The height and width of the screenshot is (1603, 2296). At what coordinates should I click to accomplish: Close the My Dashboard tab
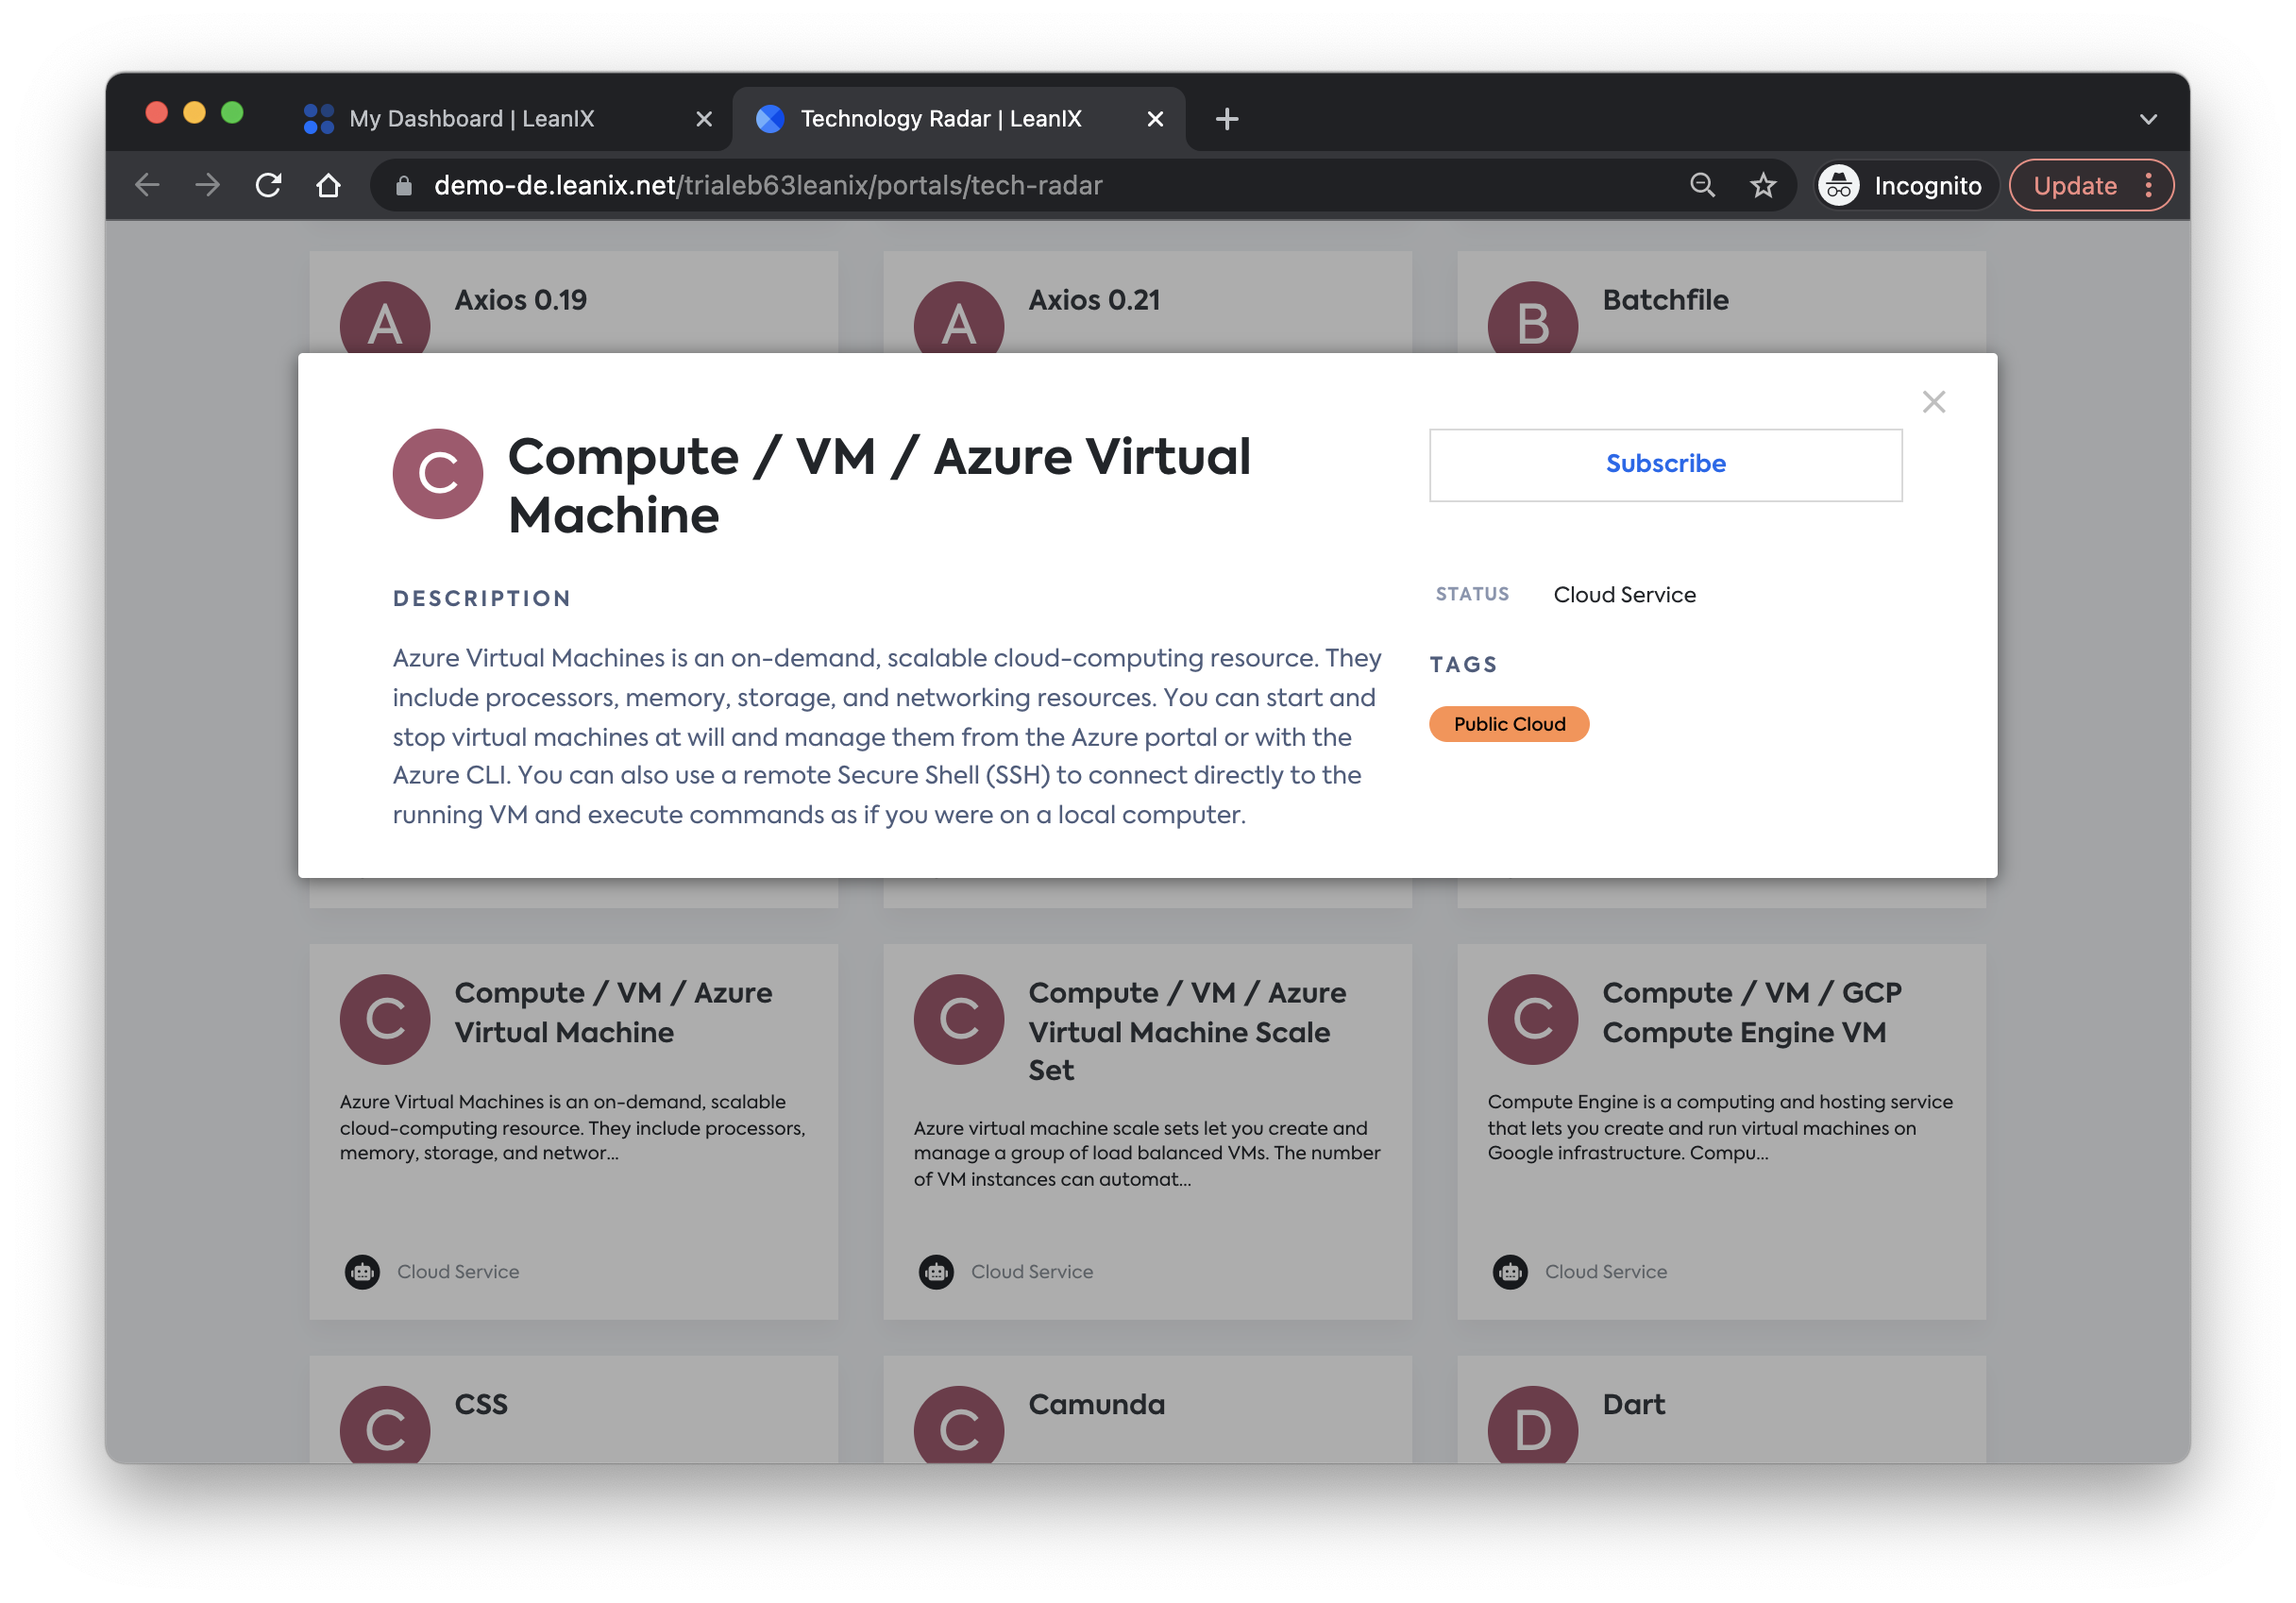(703, 119)
